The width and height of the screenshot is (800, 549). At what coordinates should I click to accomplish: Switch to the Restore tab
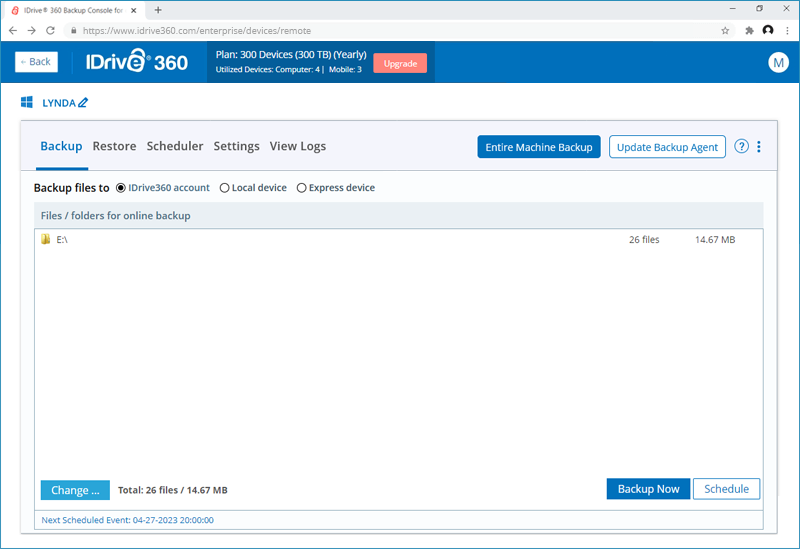[114, 146]
